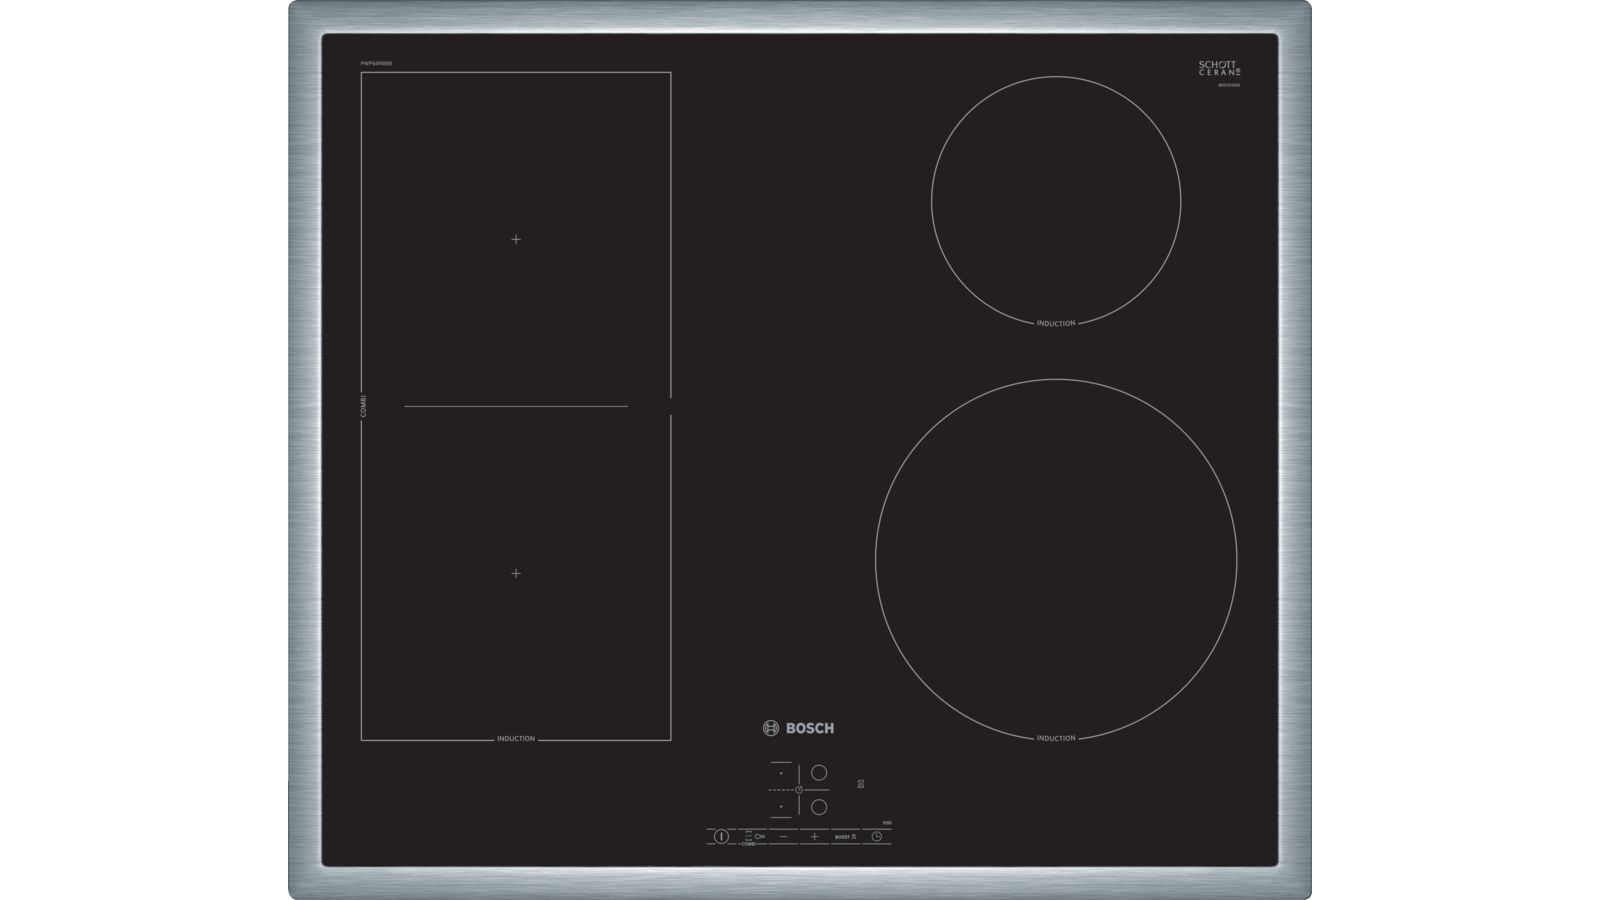Tap the plus symbol to raise heat
Viewport: 1600px width, 900px height.
coord(814,836)
